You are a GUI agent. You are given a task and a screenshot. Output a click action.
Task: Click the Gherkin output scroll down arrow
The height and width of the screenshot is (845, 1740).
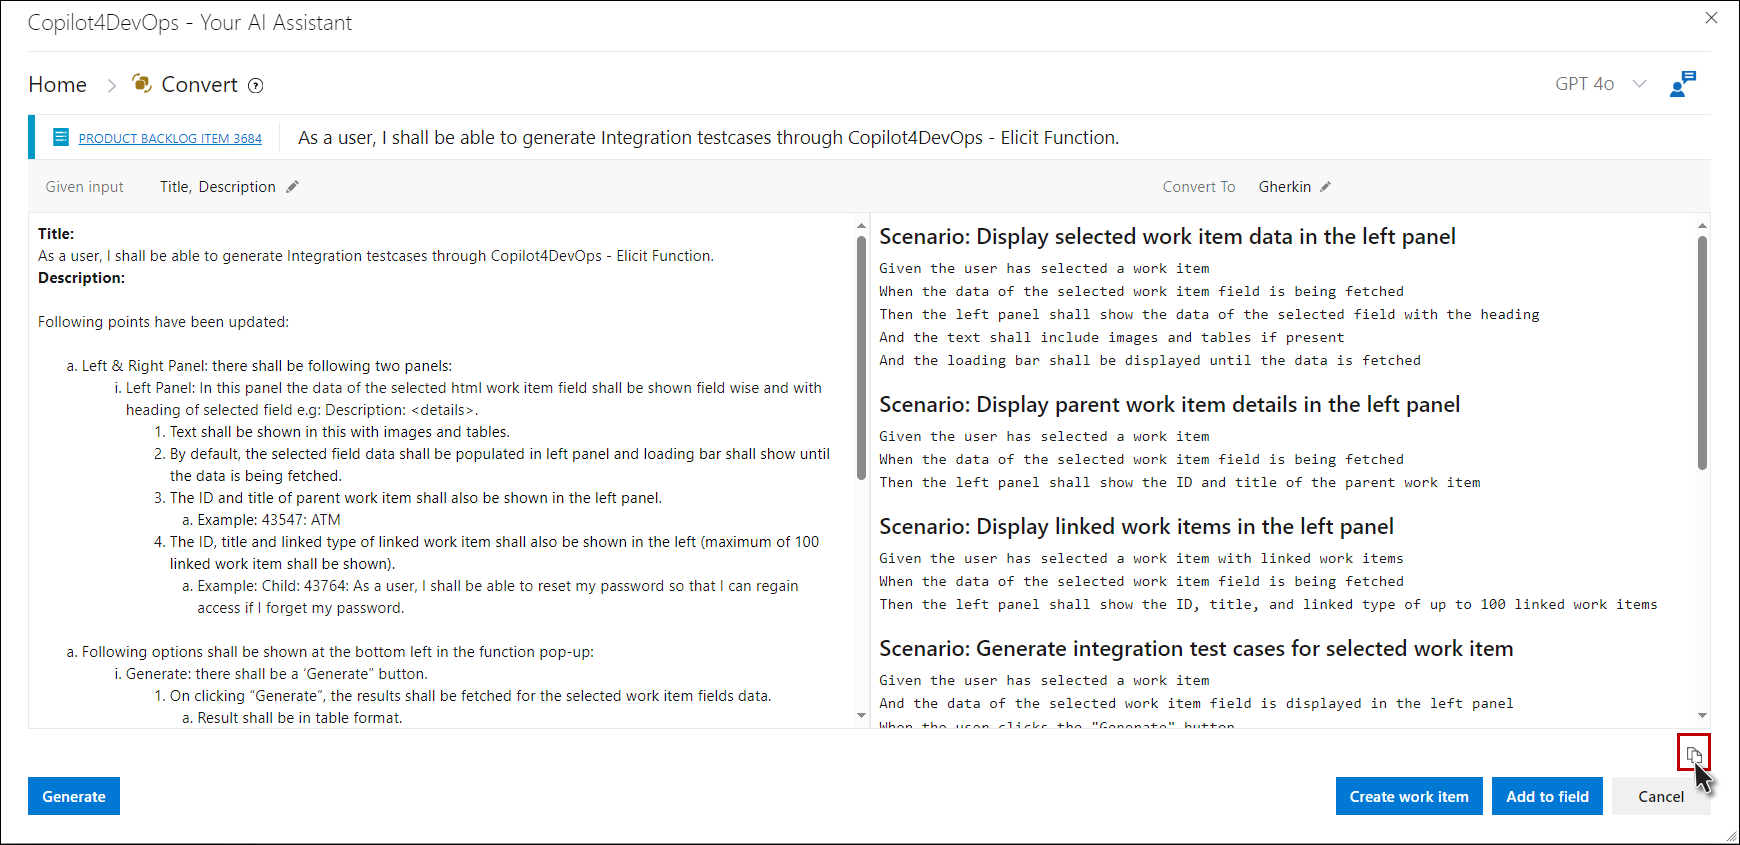pos(1702,716)
